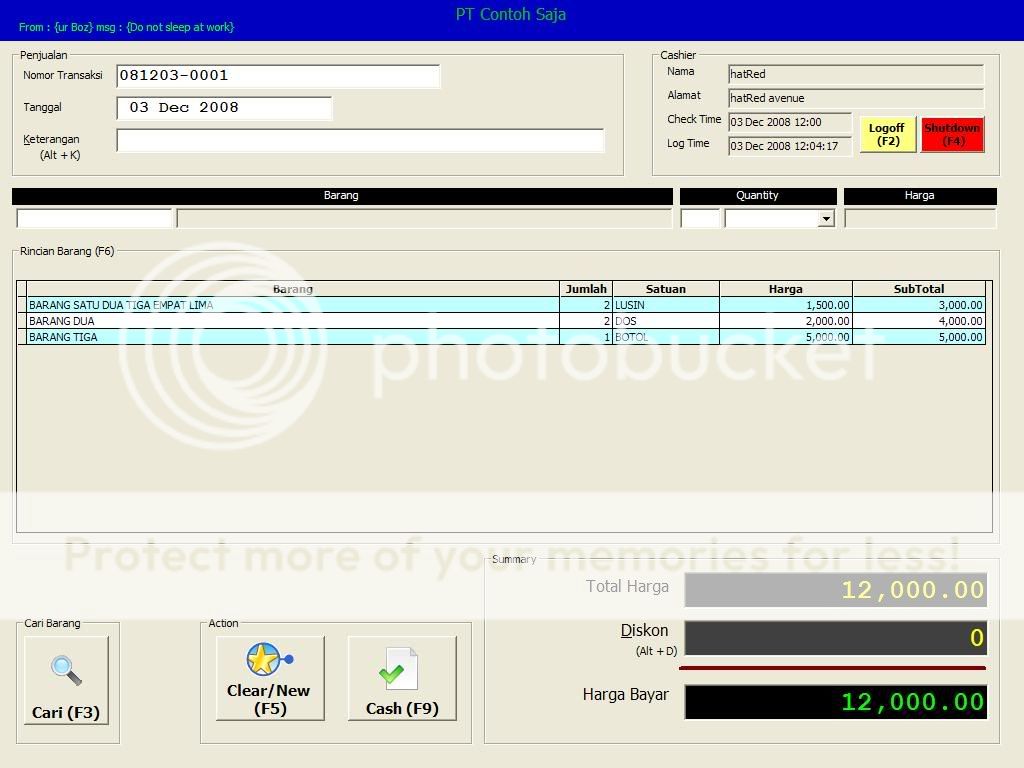This screenshot has width=1024, height=768.
Task: Open the quantity unit dropdown arrow
Action: coord(826,219)
